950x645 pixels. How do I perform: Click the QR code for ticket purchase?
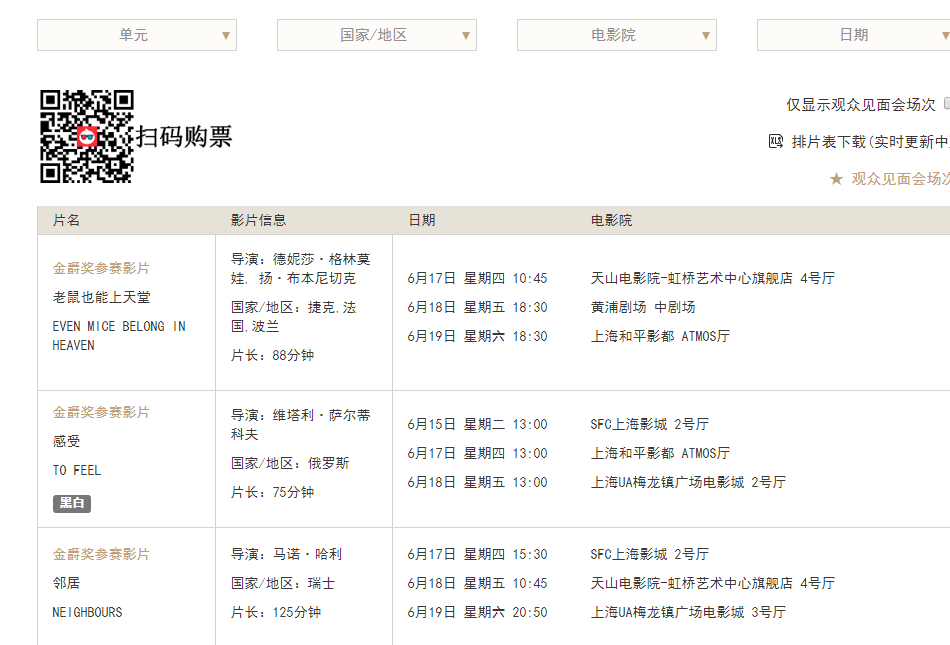tap(87, 137)
